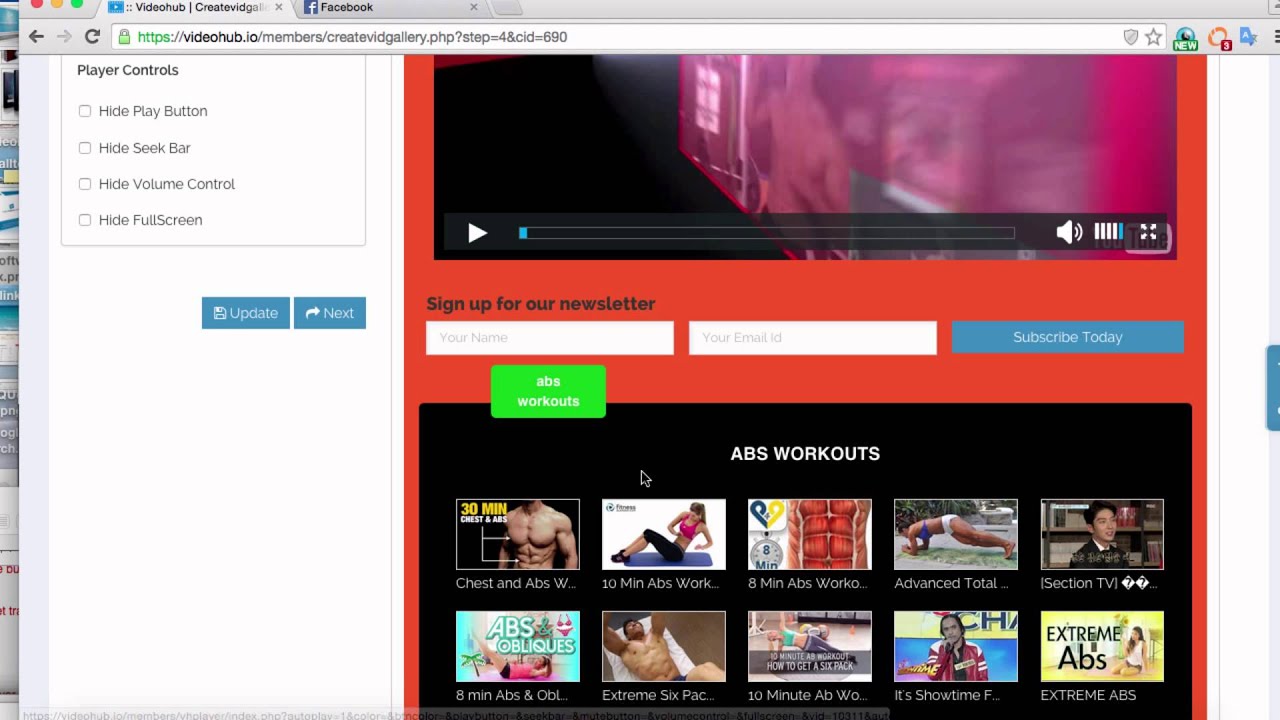Play the 8 min Abs & Obl... thumbnail
Viewport: 1280px width, 720px height.
click(517, 646)
